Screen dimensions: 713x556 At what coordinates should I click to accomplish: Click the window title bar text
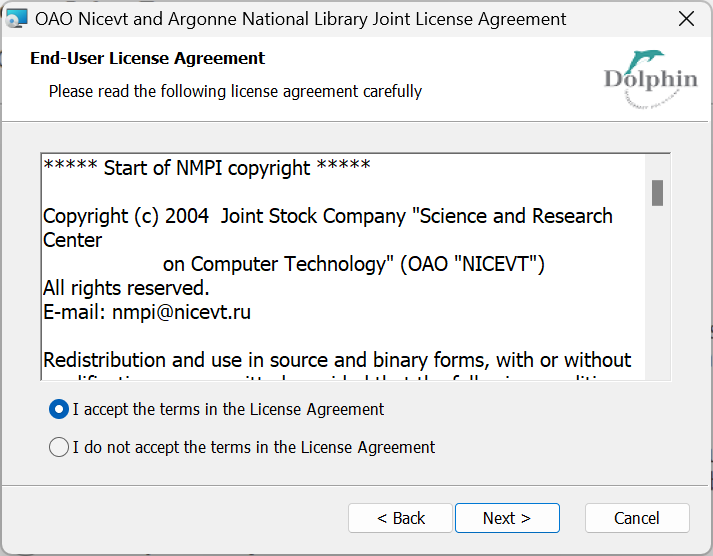[x=301, y=19]
